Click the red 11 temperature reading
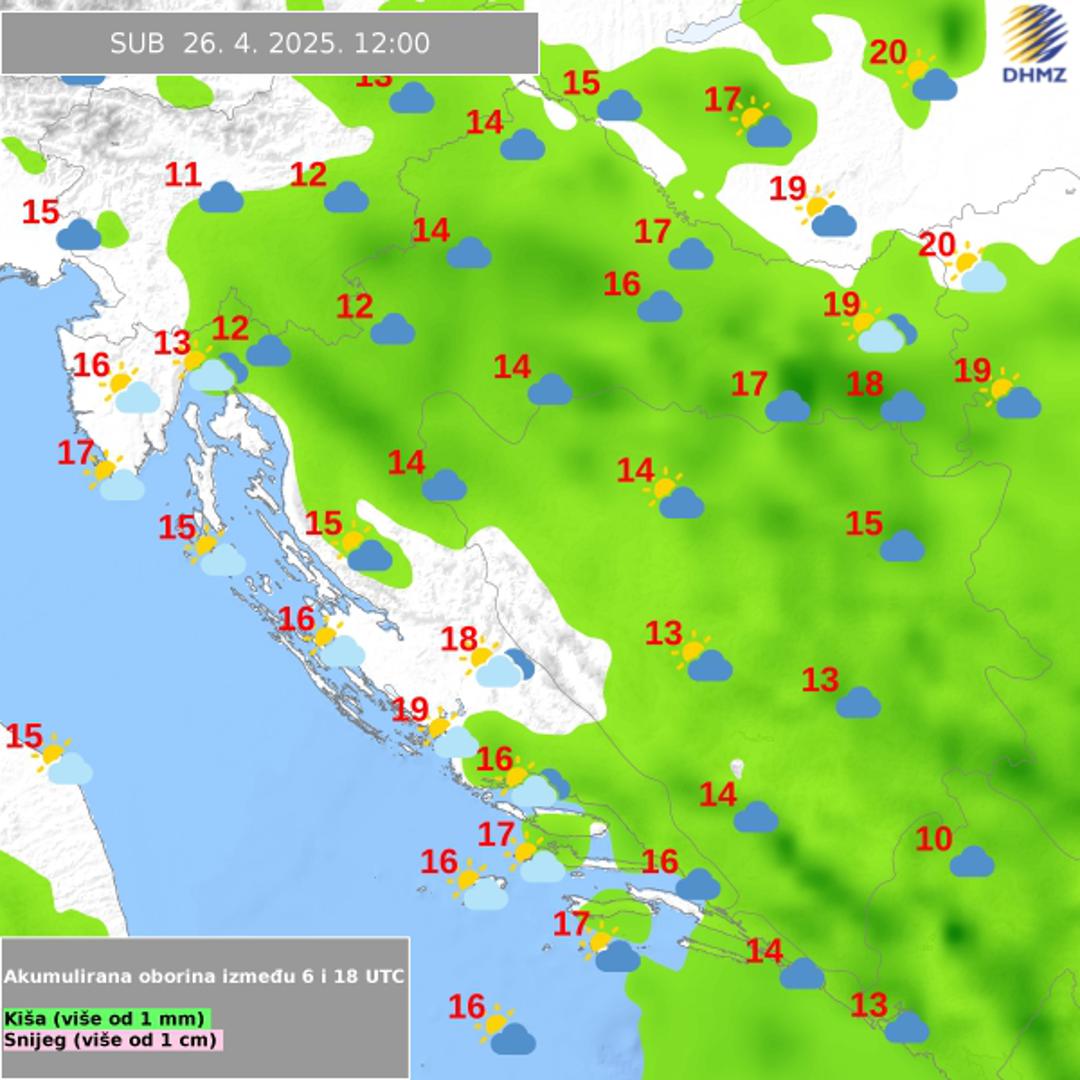The image size is (1080, 1080). tap(183, 175)
